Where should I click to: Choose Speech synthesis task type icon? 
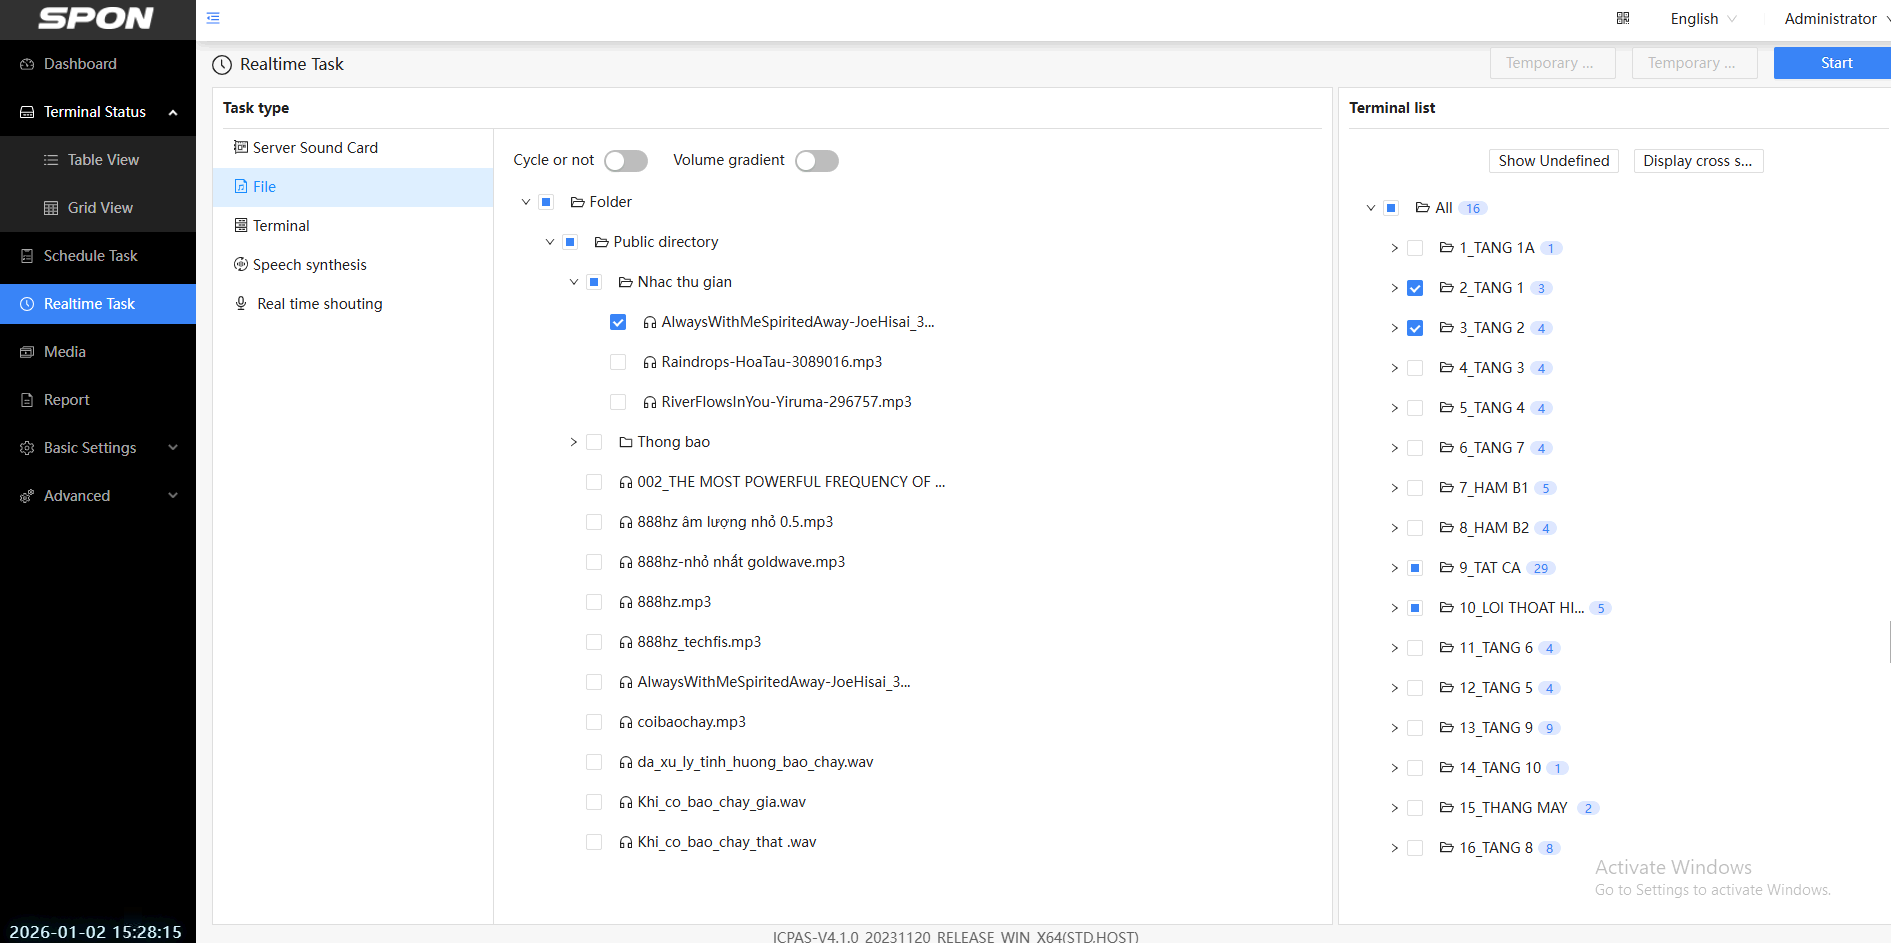241,265
